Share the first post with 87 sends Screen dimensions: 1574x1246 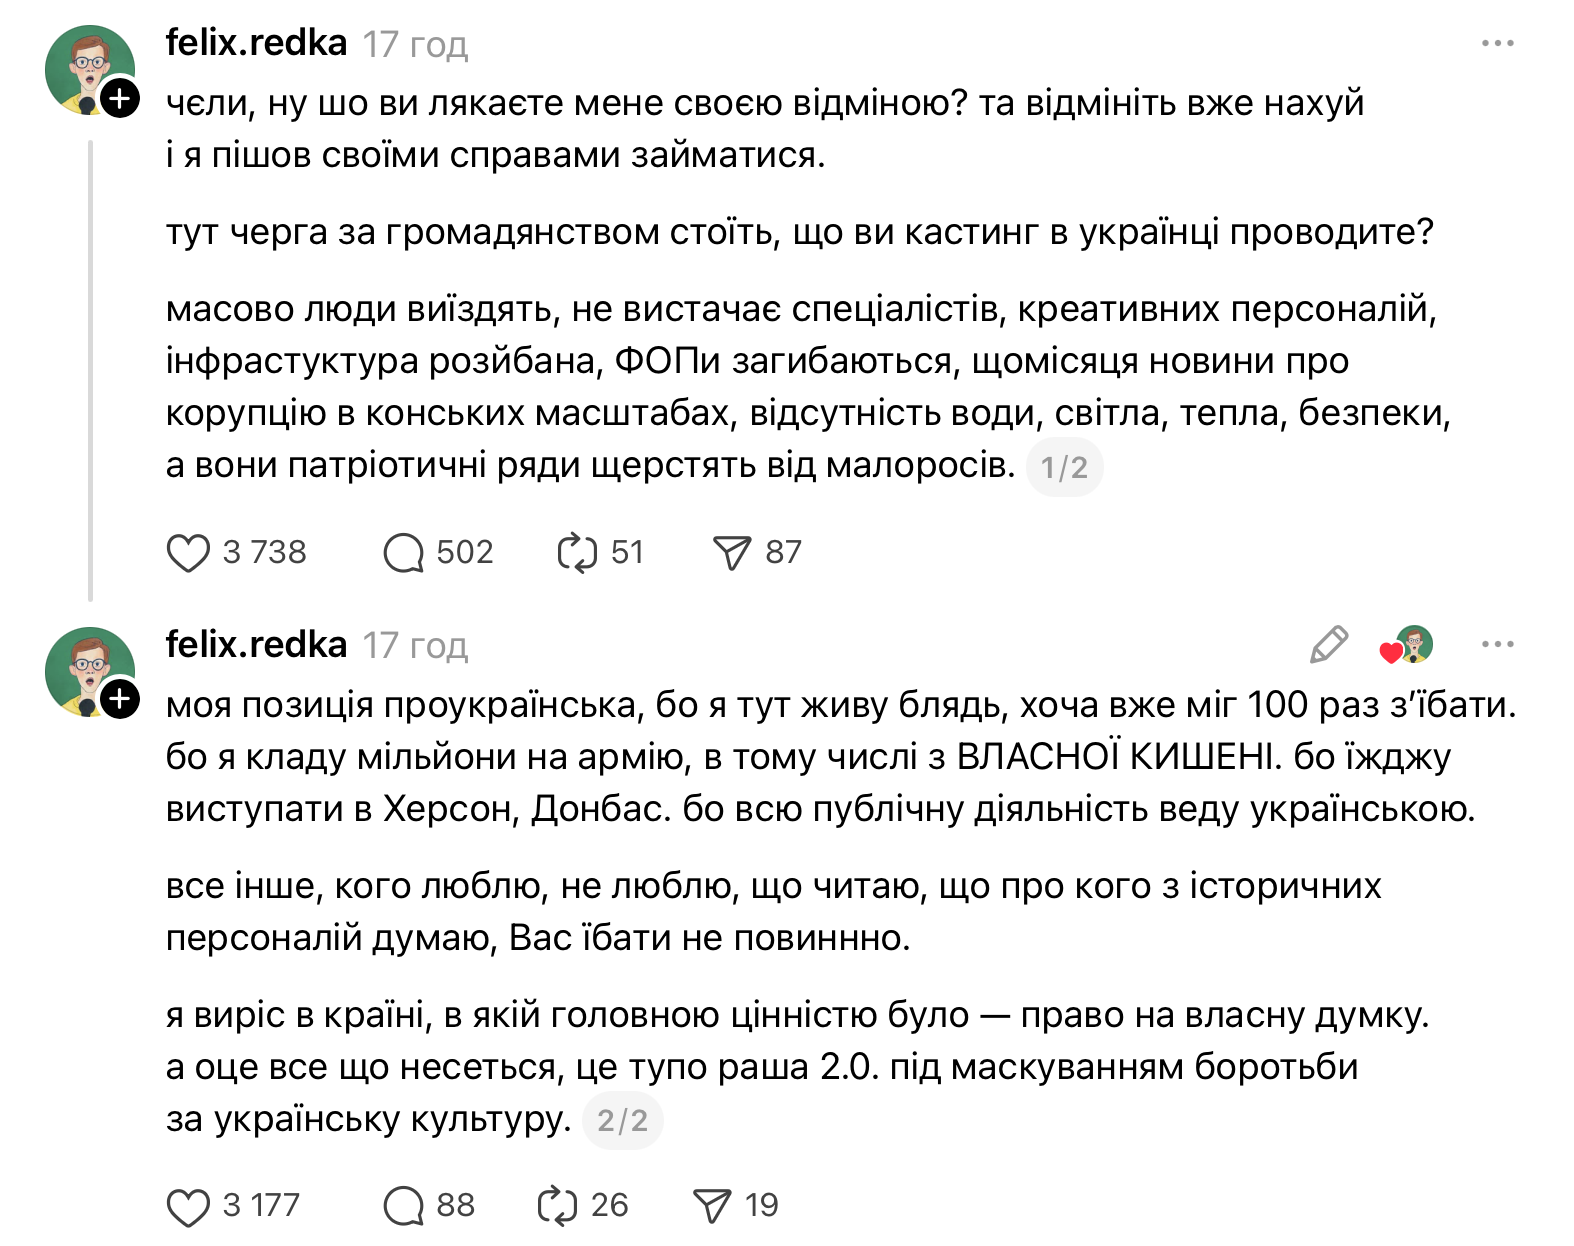(732, 552)
